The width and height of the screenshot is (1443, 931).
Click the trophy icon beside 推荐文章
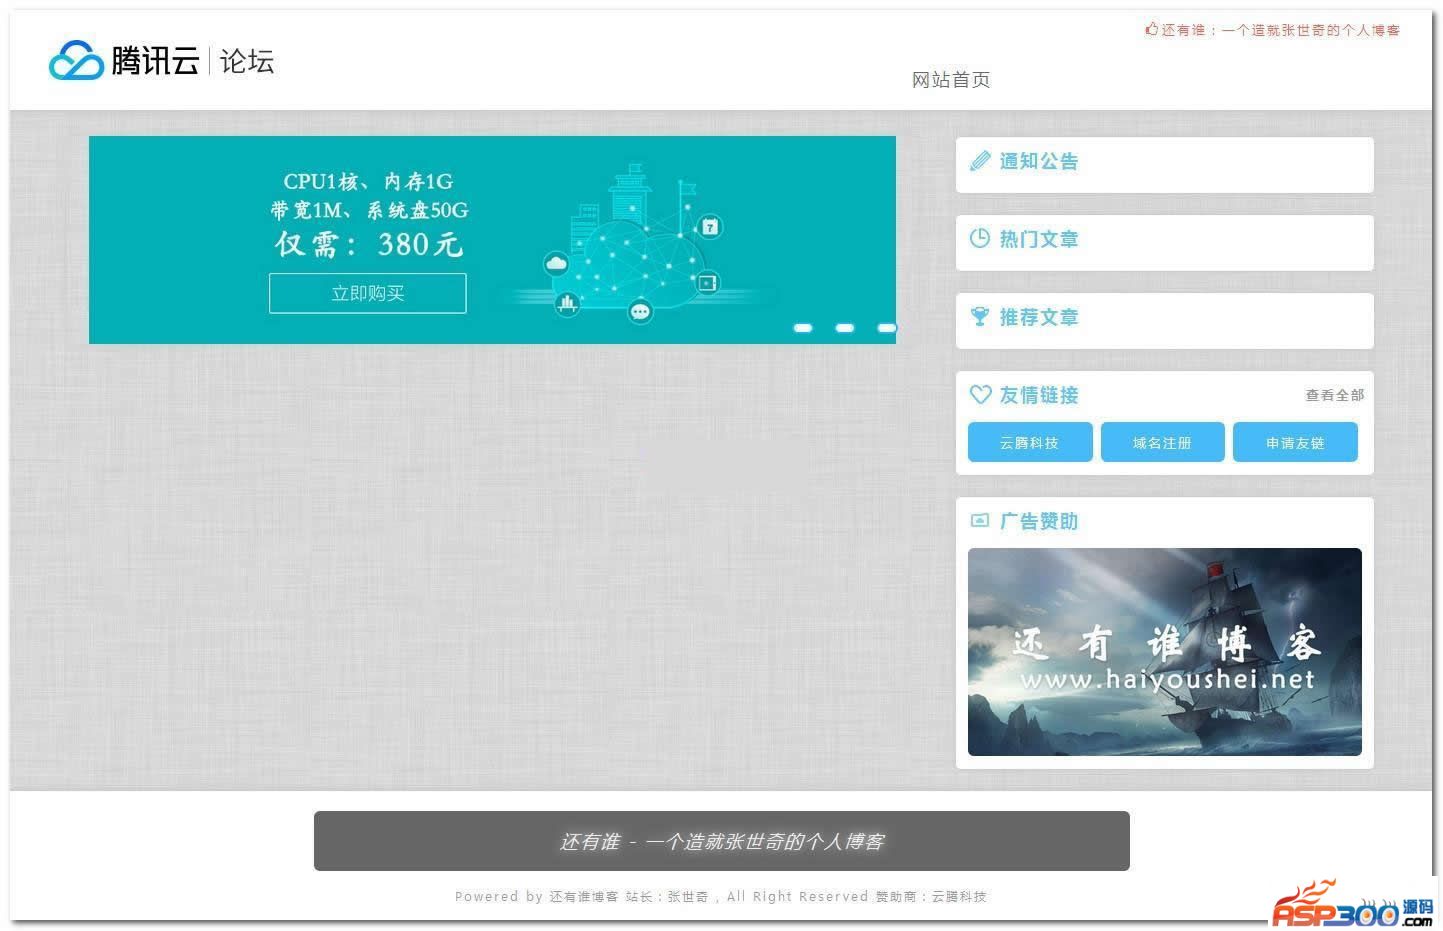980,317
